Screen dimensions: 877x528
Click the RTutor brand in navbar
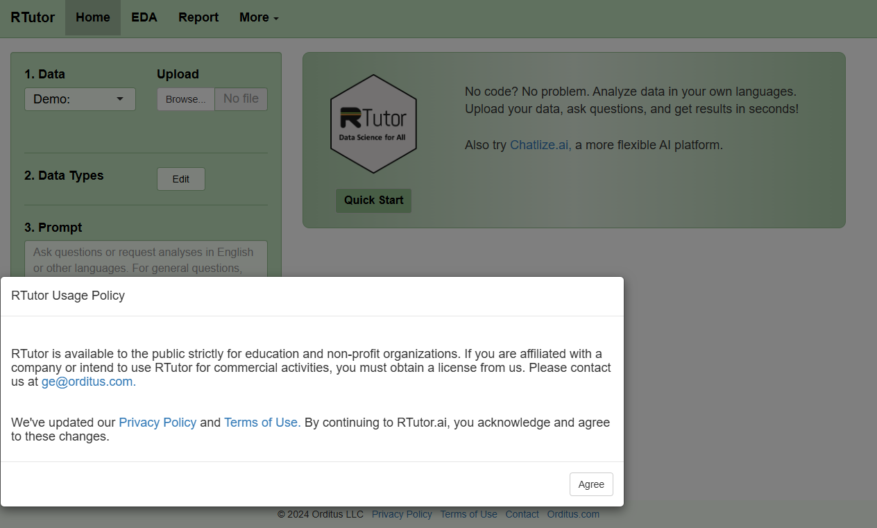pyautogui.click(x=32, y=17)
